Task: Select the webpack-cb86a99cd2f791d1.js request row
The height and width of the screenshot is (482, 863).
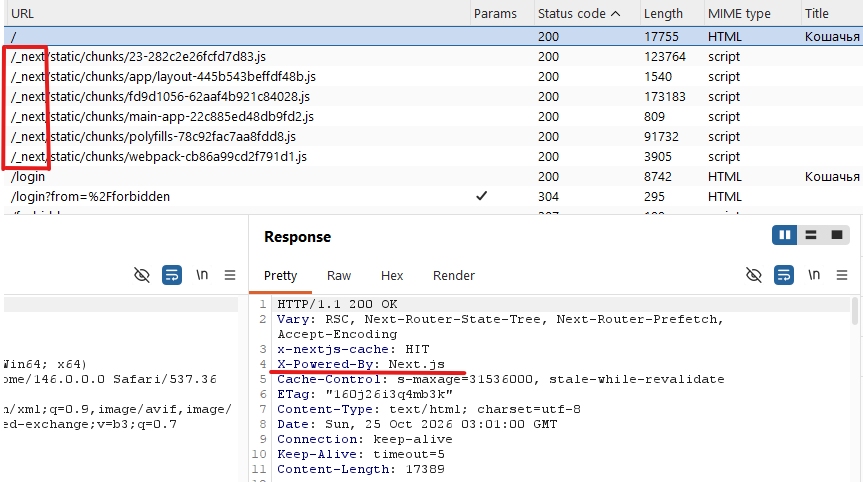Action: [x=433, y=156]
